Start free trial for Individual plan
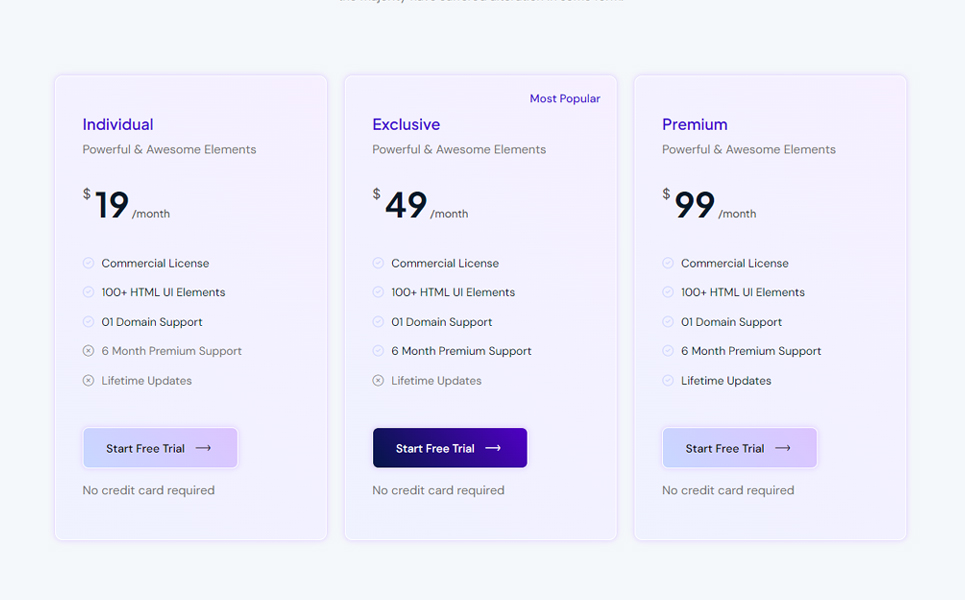Screen dimensions: 965x600 click(x=160, y=448)
